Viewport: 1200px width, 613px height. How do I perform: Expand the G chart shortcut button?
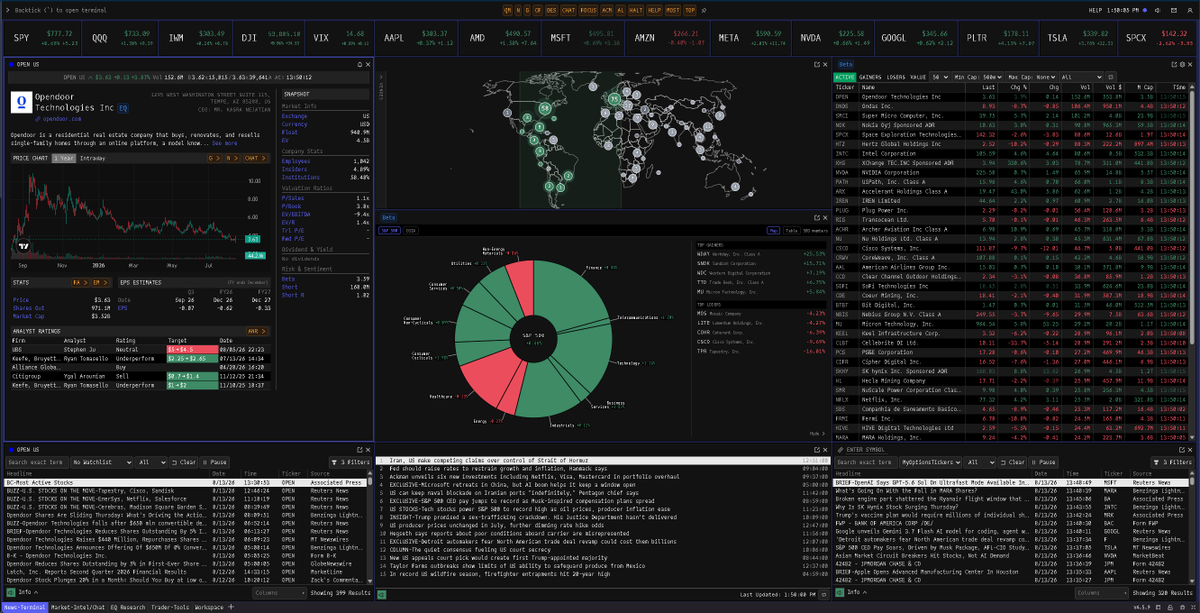(215, 158)
